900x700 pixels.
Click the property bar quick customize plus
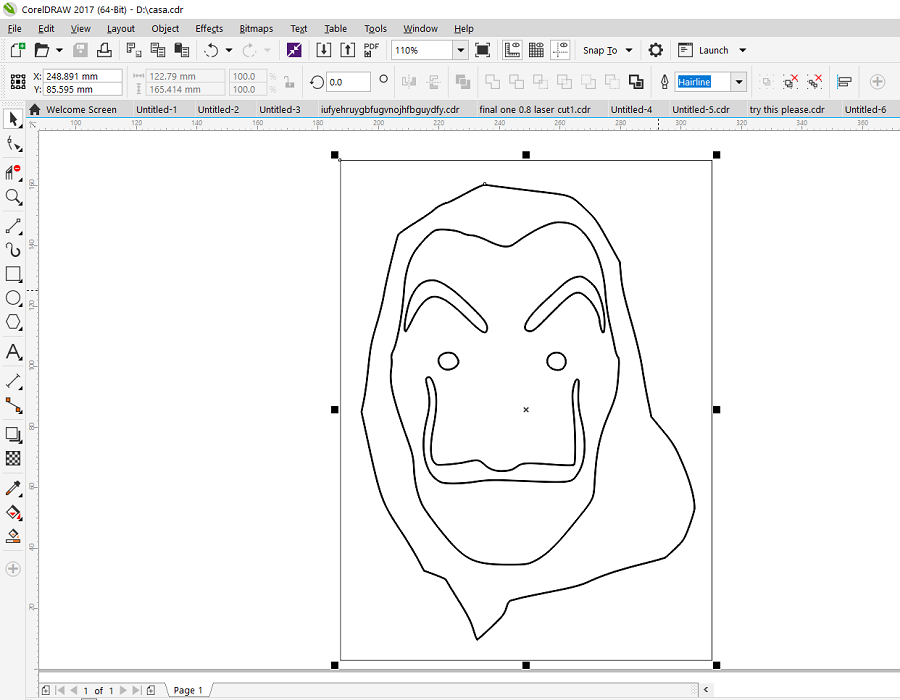pyautogui.click(x=877, y=82)
